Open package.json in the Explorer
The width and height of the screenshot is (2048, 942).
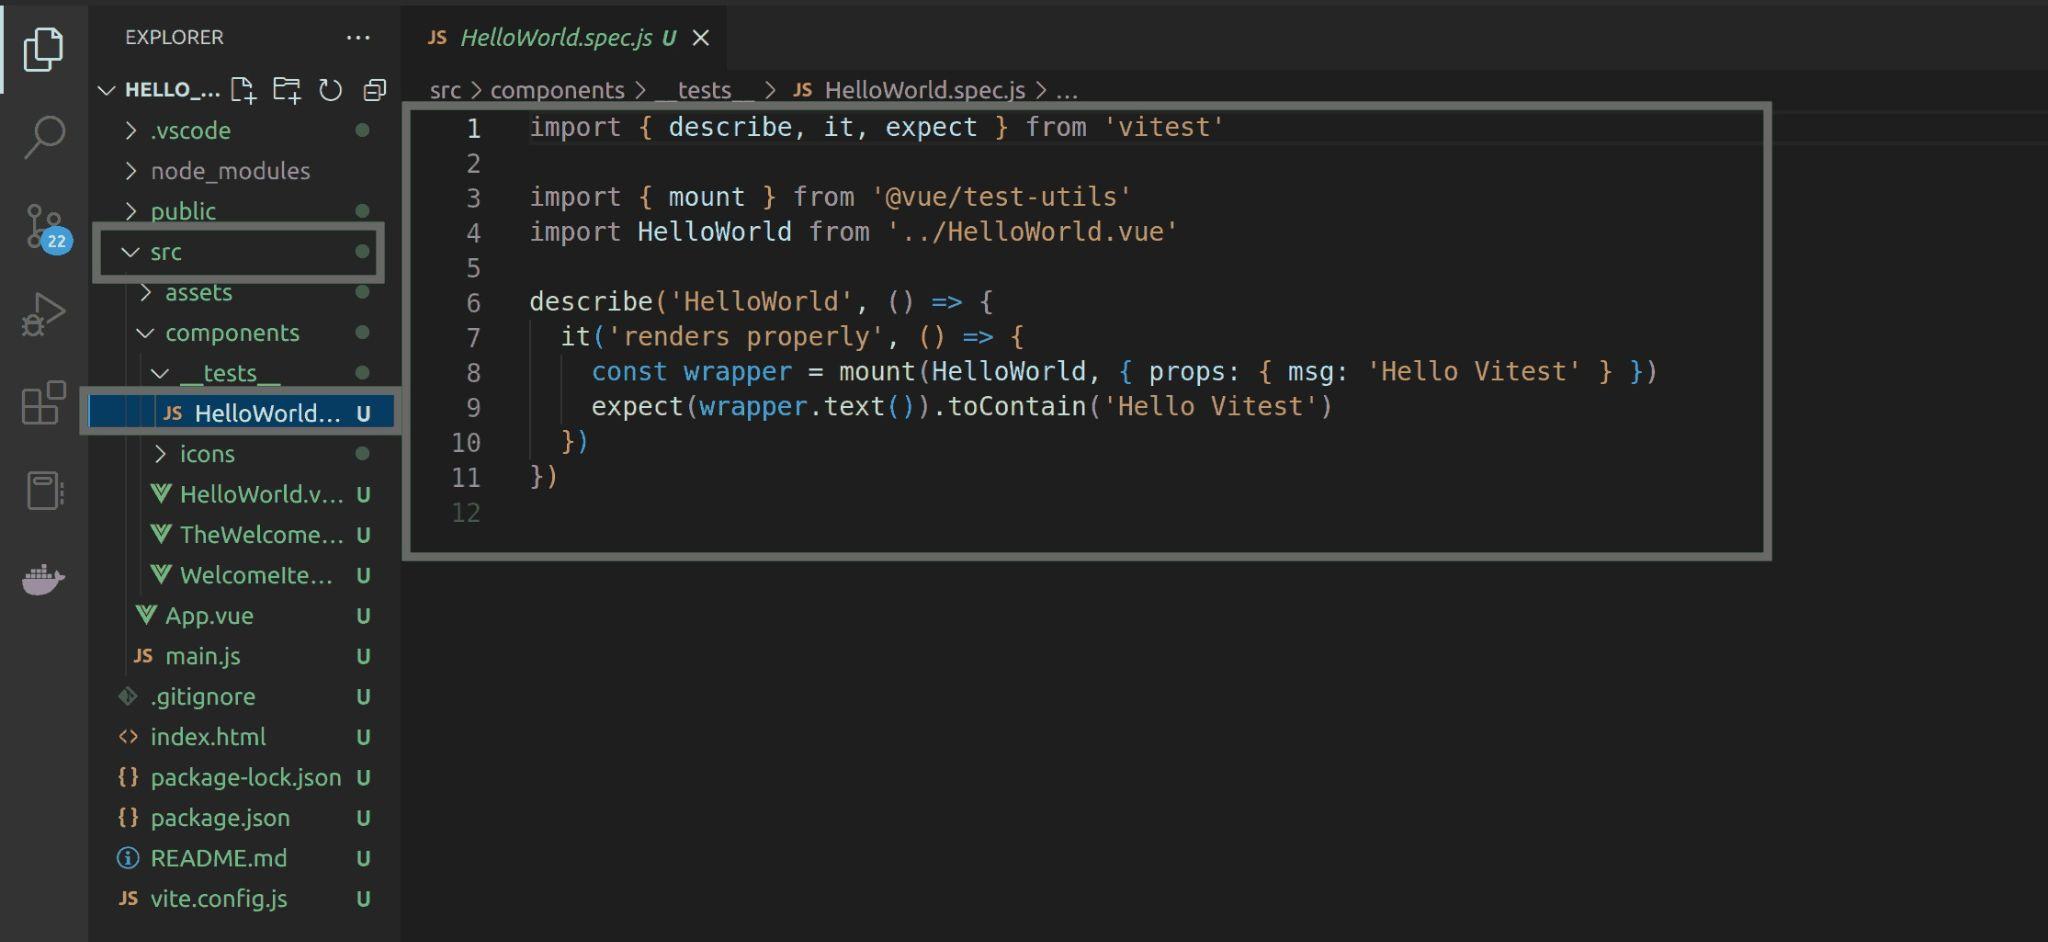pos(220,818)
